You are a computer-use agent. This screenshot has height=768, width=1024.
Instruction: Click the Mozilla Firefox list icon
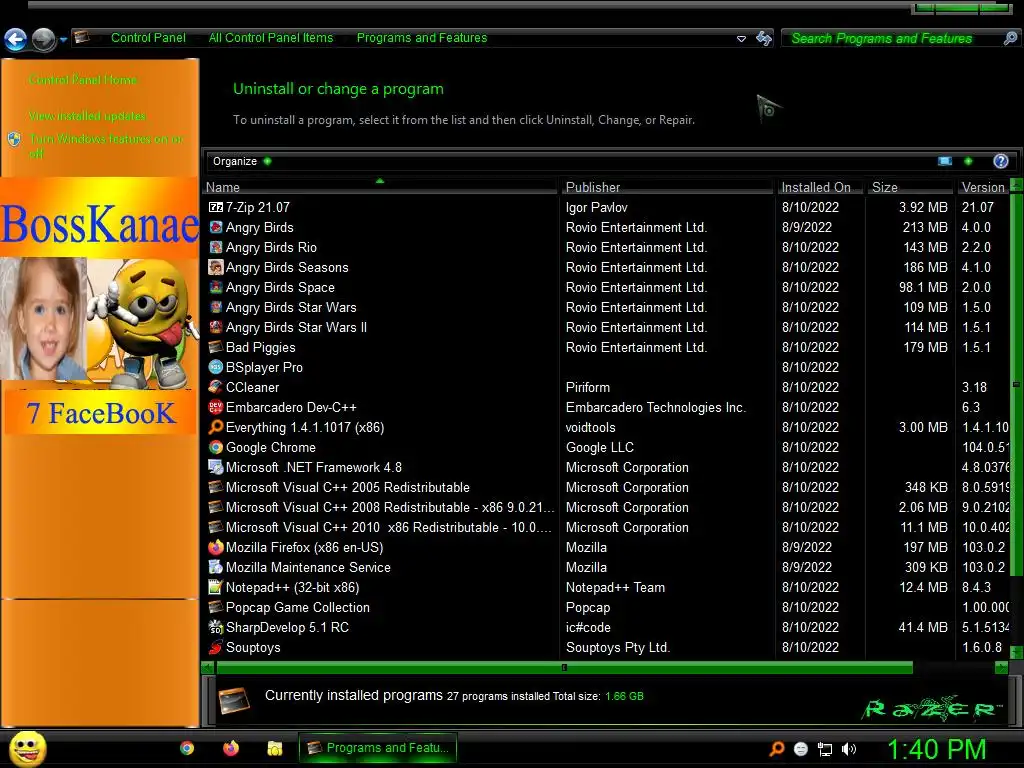coord(216,547)
